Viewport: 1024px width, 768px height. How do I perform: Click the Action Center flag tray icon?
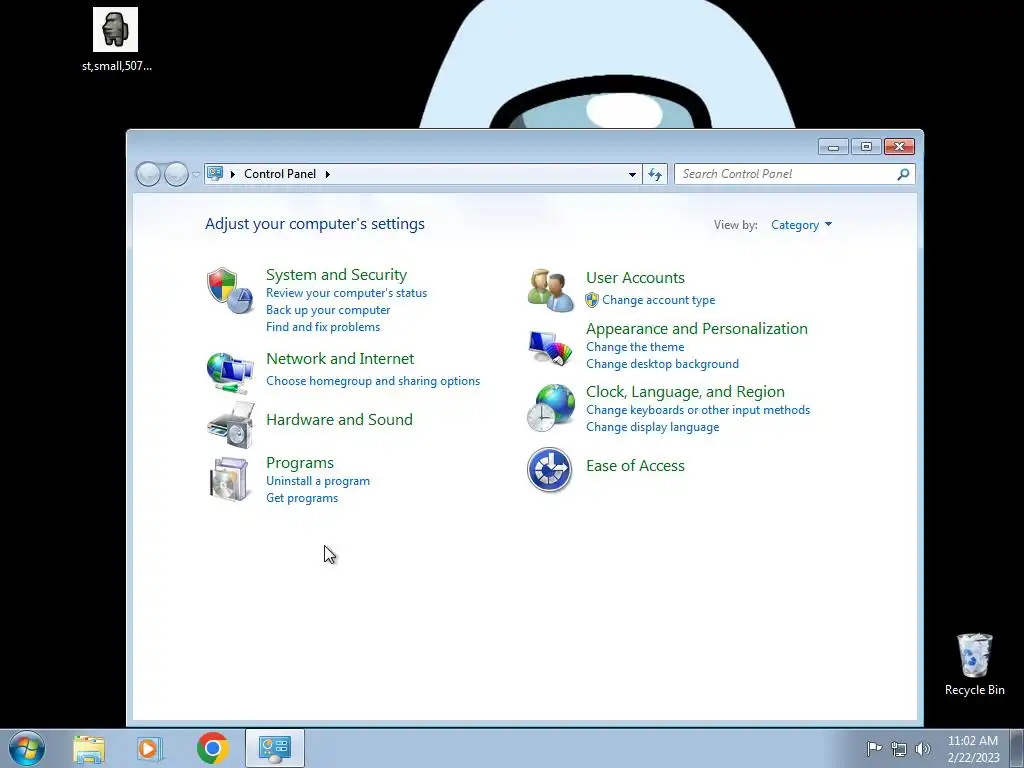tap(874, 748)
